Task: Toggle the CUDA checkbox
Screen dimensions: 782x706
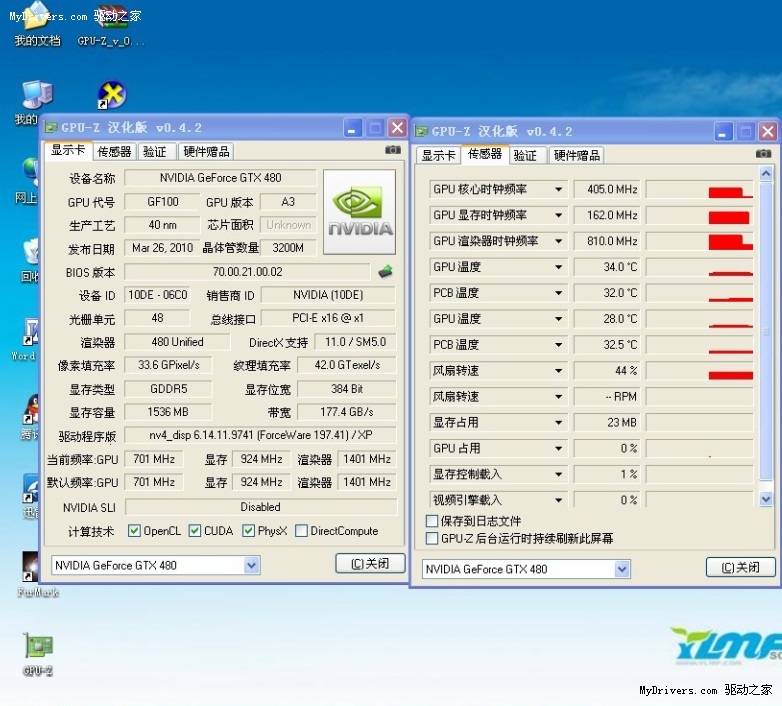Action: click(195, 531)
